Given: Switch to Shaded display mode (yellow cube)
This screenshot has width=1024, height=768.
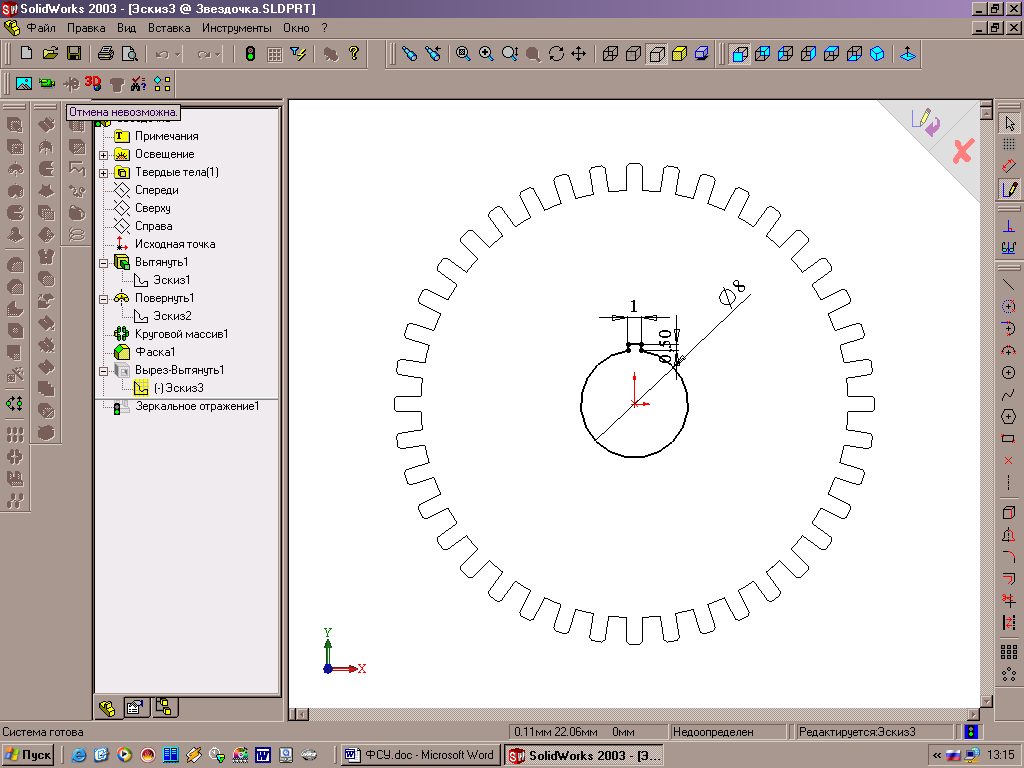Looking at the screenshot, I should click(x=679, y=54).
